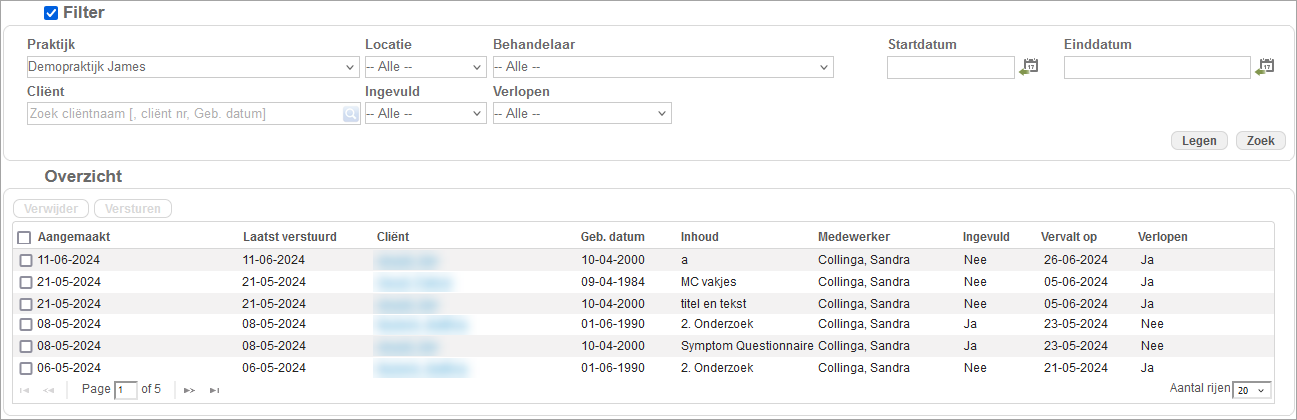Check the row created on 11-06-2024
This screenshot has height=420, width=1297.
coord(26,260)
